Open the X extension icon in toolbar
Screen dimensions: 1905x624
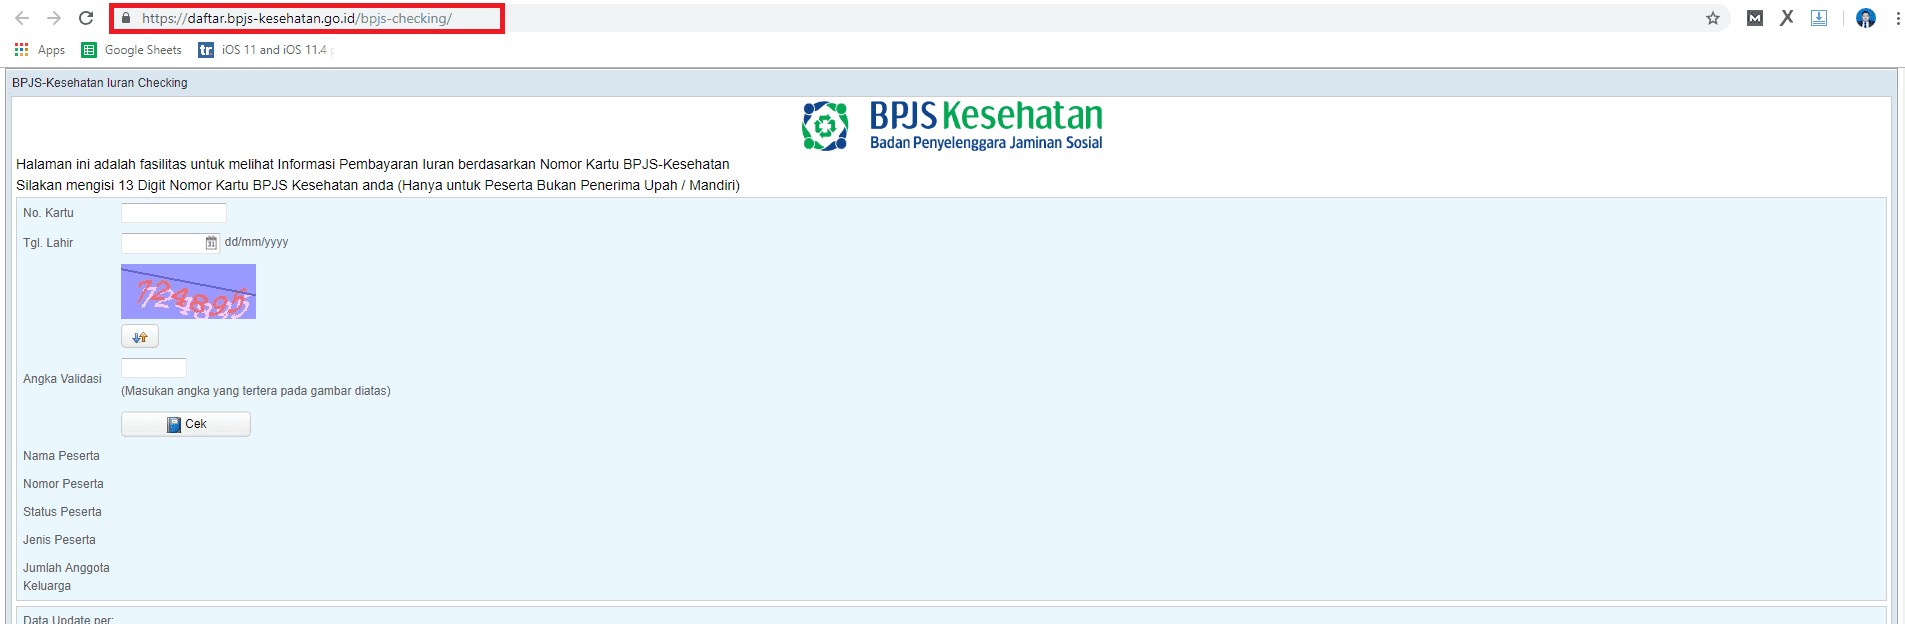(1787, 18)
